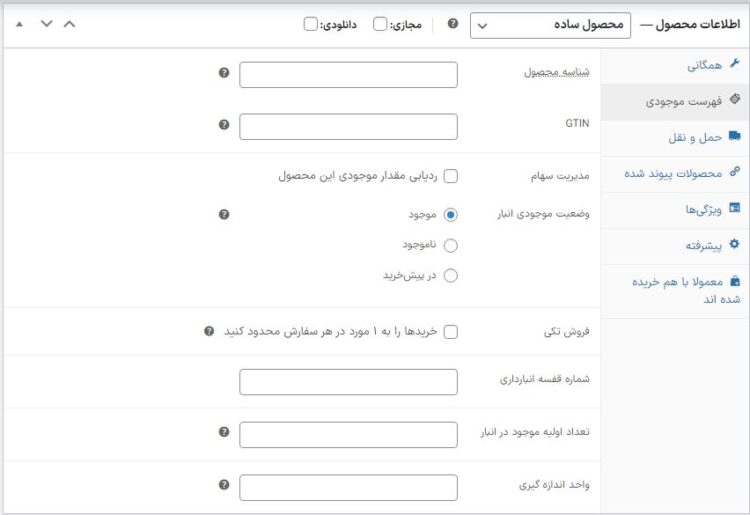Click the link icon next to محصولات پیوند شده
750x515 pixels.
point(735,171)
